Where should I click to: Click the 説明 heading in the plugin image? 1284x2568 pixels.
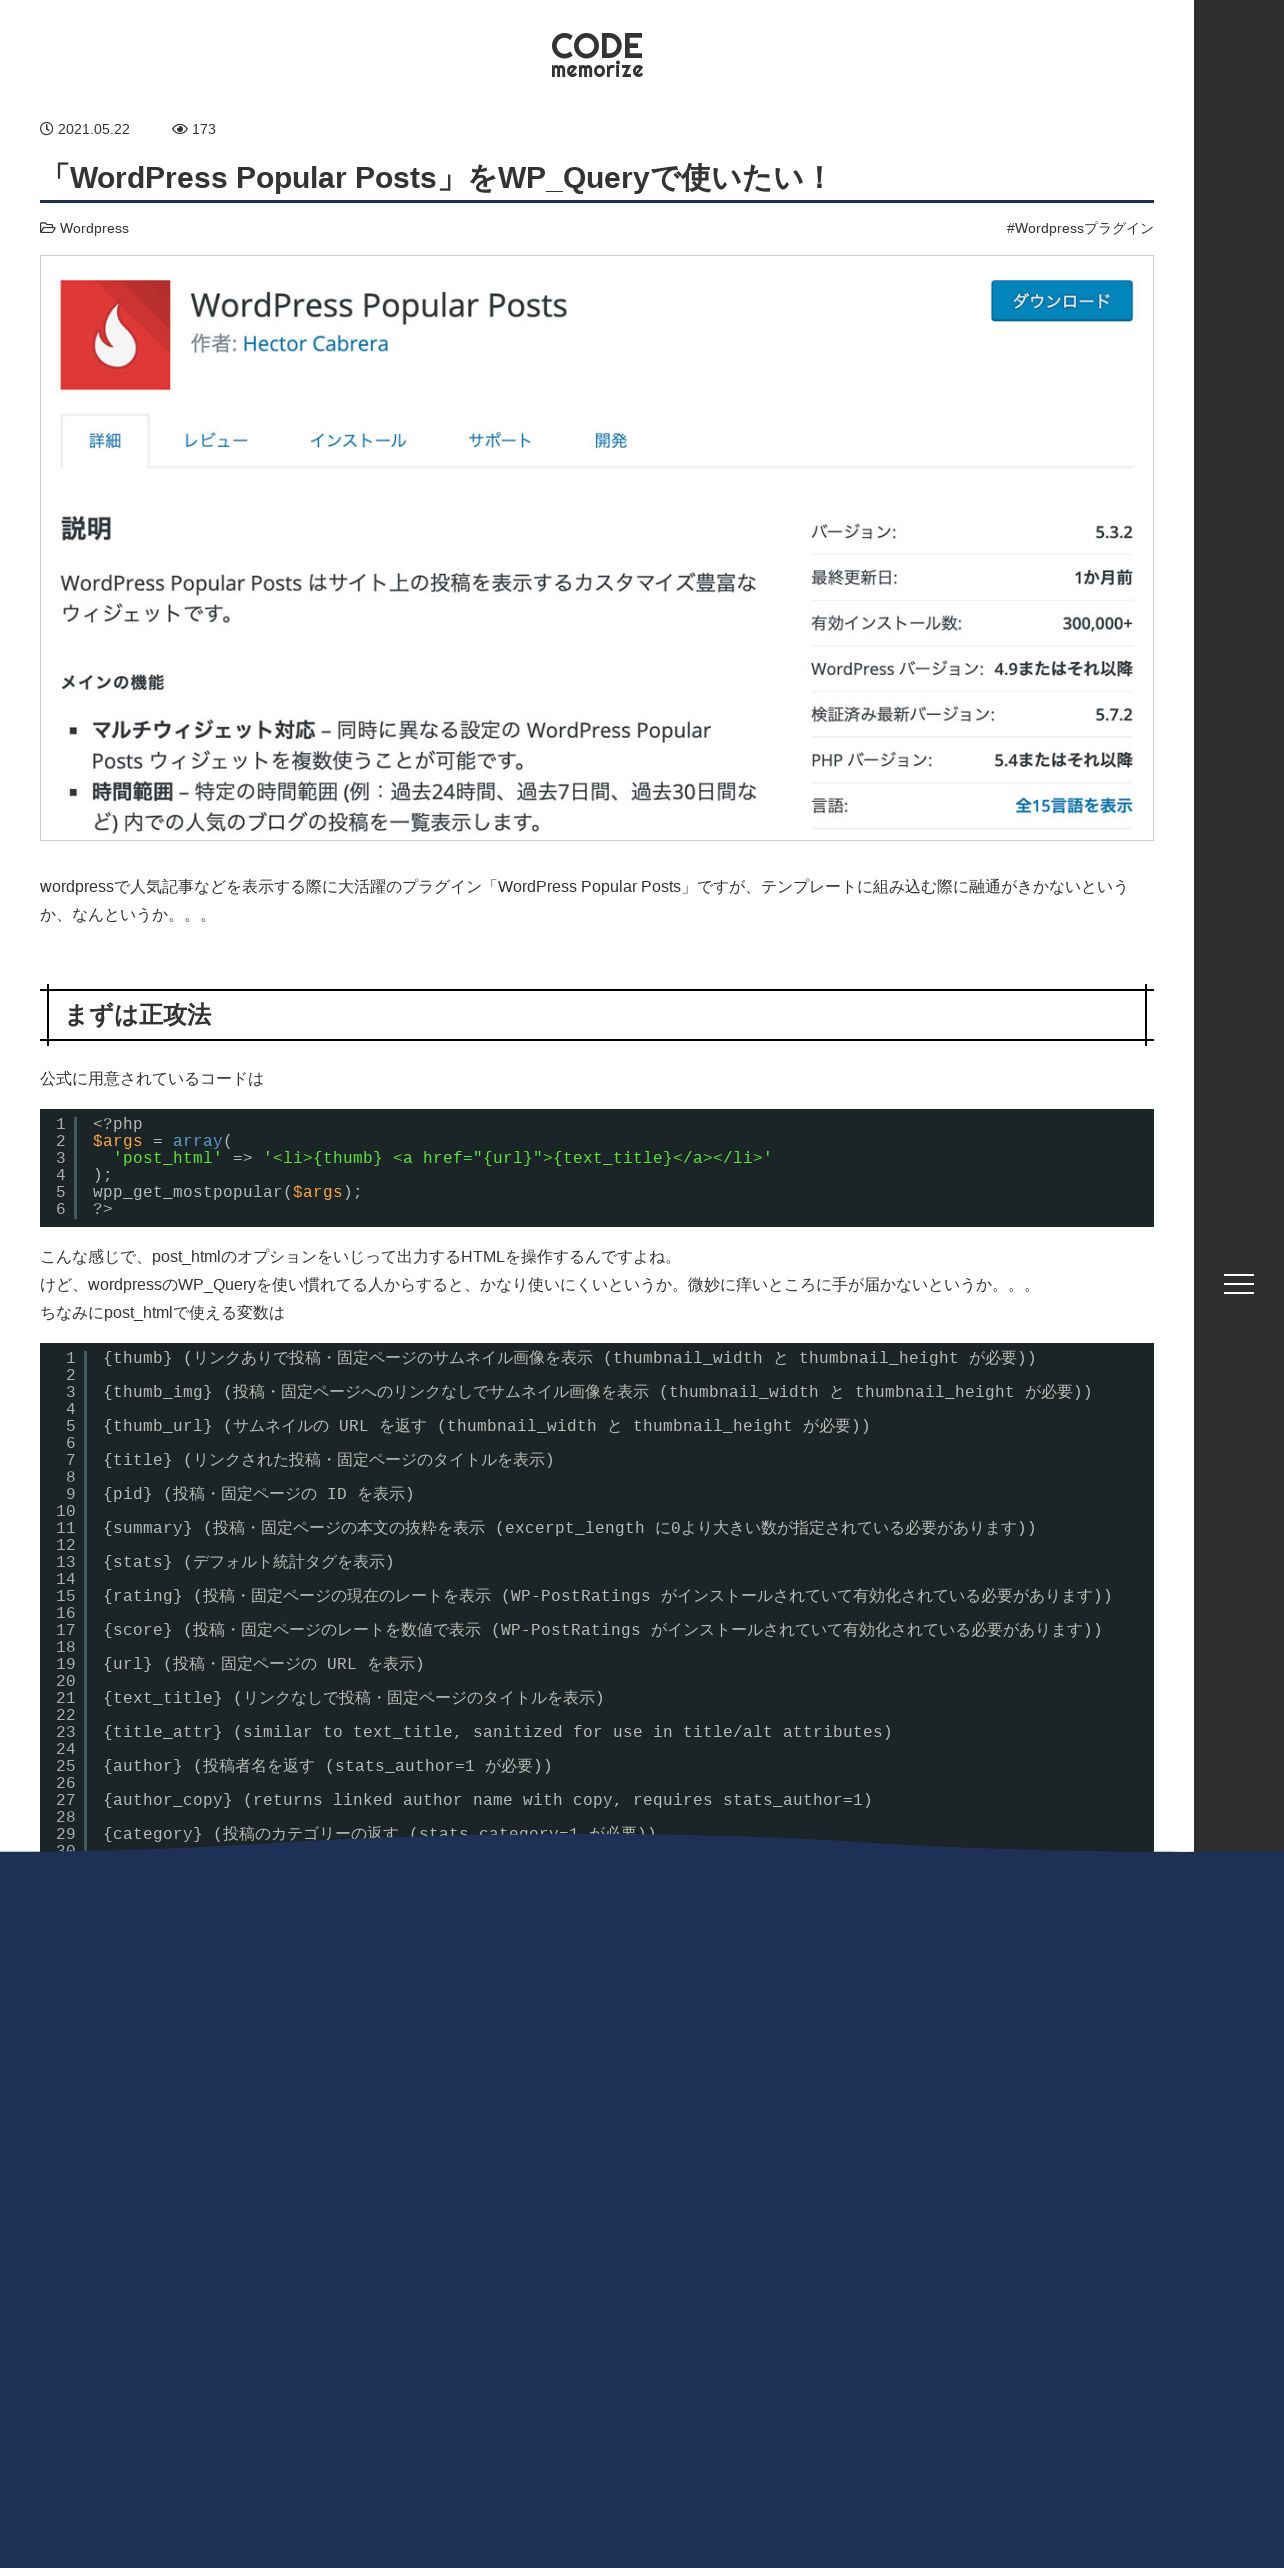tap(86, 529)
